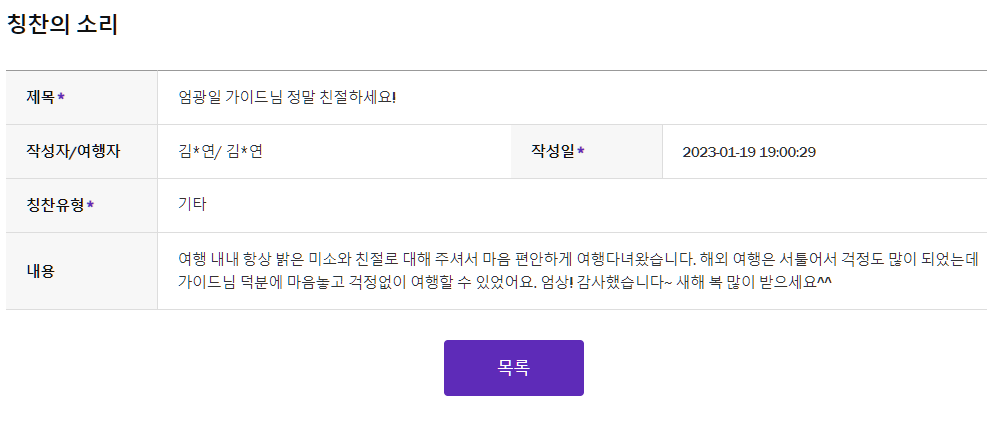Select the author name 김*연/ 김*연

click(220, 152)
